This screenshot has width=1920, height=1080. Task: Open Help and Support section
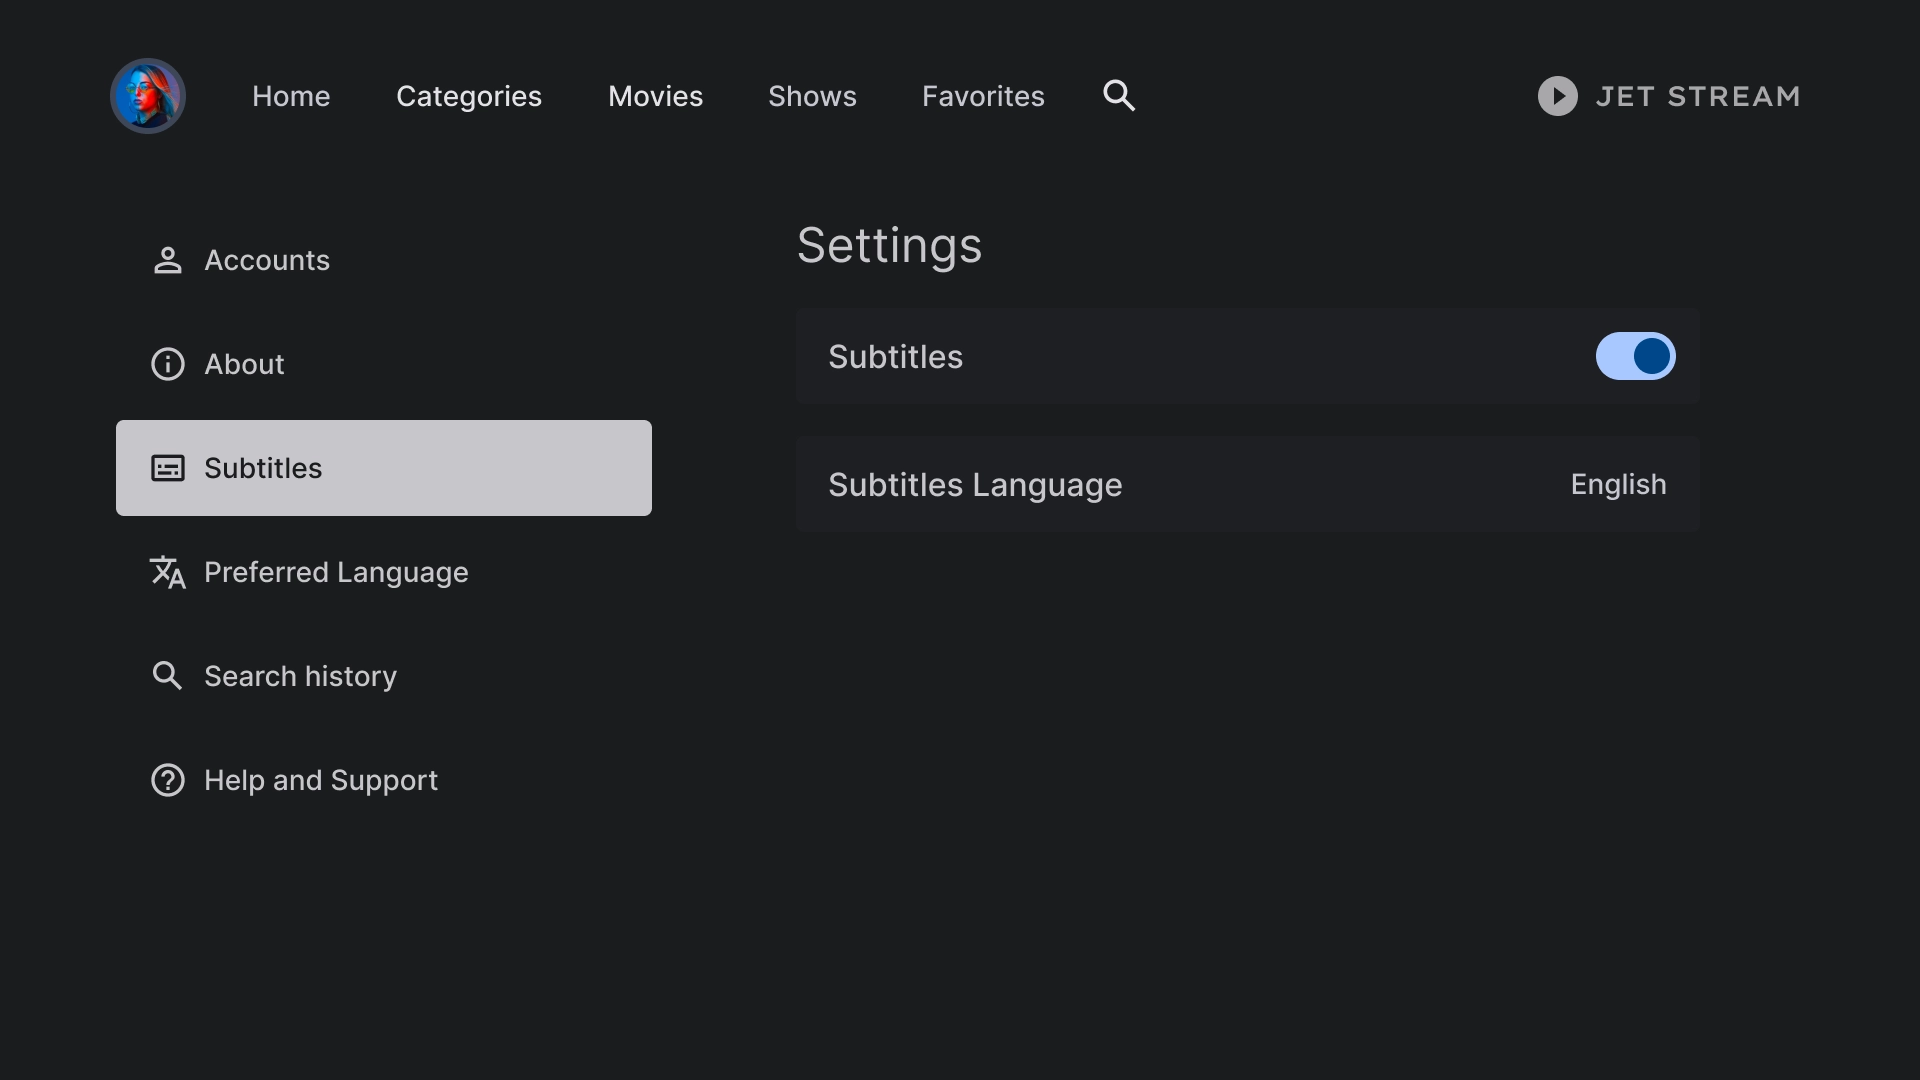tap(320, 781)
